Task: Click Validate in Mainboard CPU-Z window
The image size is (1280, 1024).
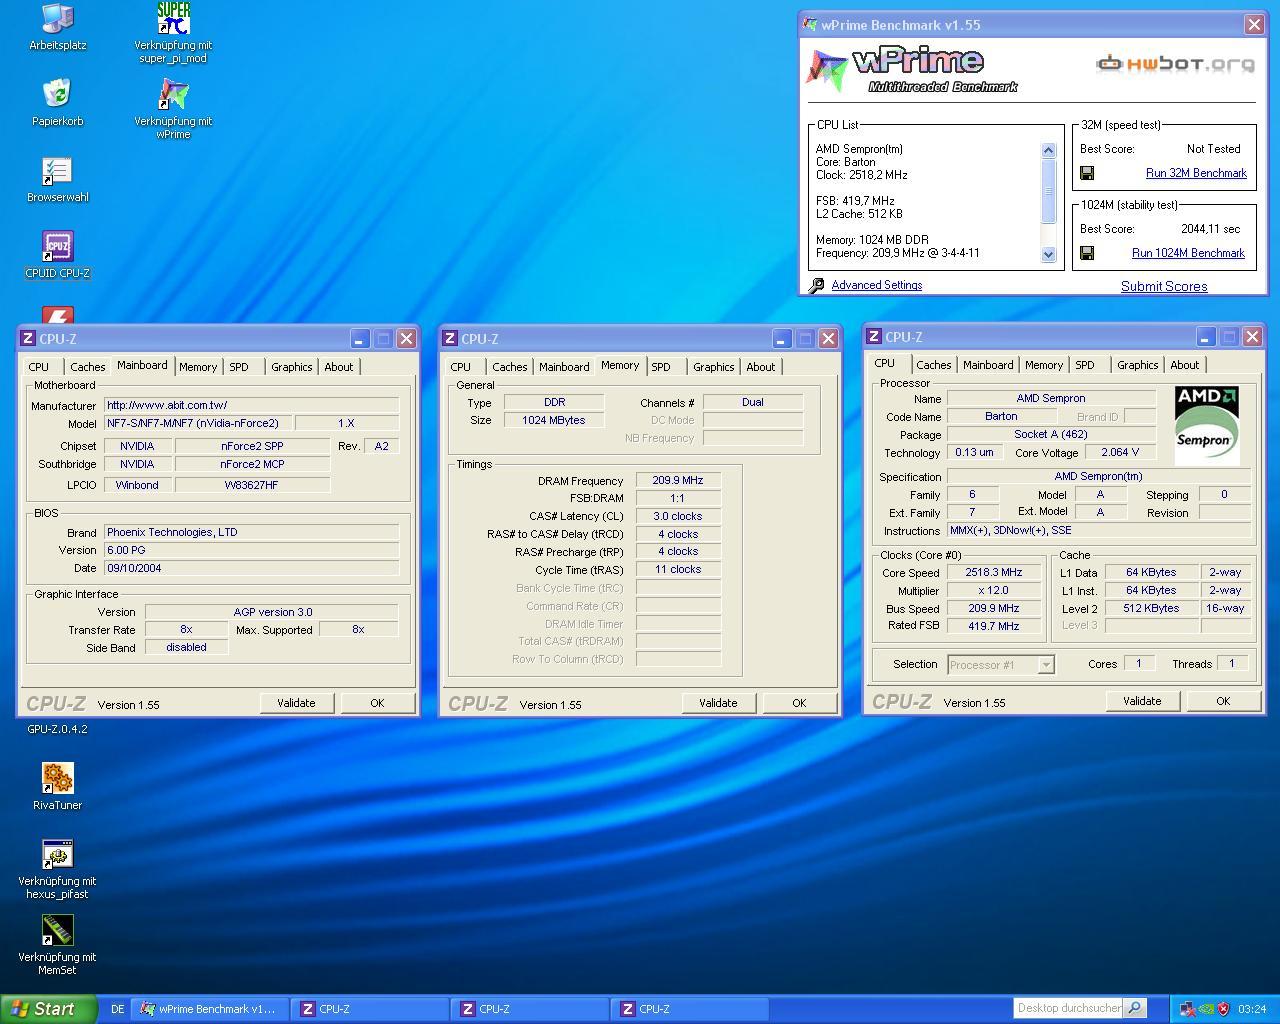Action: pyautogui.click(x=296, y=703)
